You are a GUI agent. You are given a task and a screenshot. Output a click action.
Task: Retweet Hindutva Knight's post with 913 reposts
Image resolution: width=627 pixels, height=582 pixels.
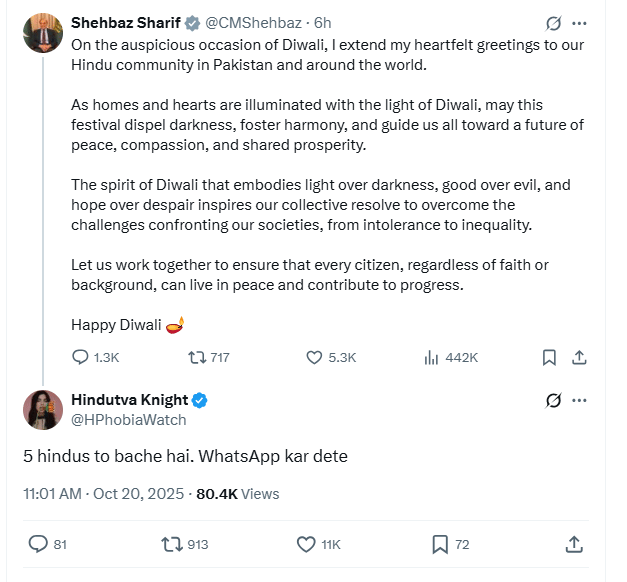coord(172,544)
